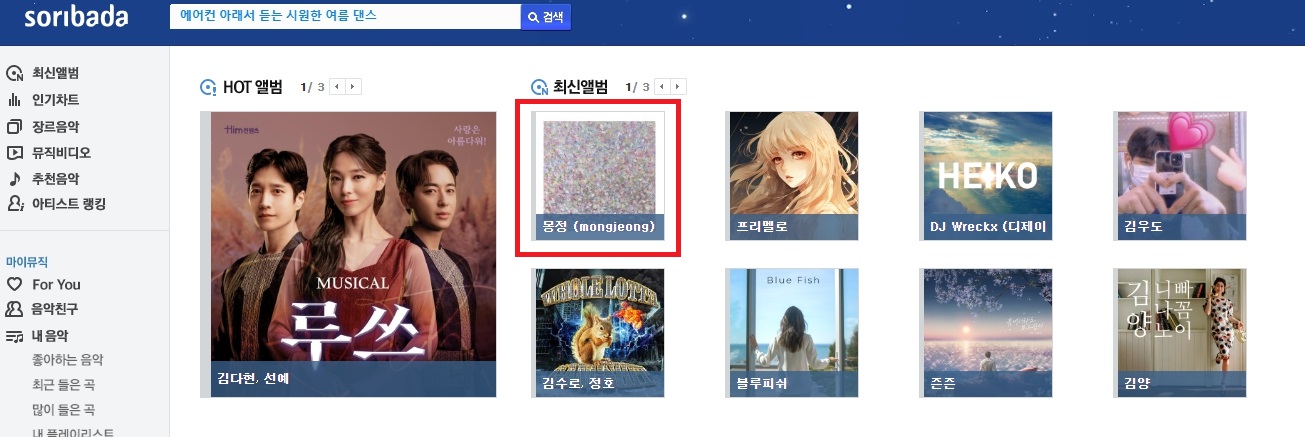Image resolution: width=1305 pixels, height=437 pixels.
Task: Open the DJ Wreckx HEIKO album
Action: [985, 176]
